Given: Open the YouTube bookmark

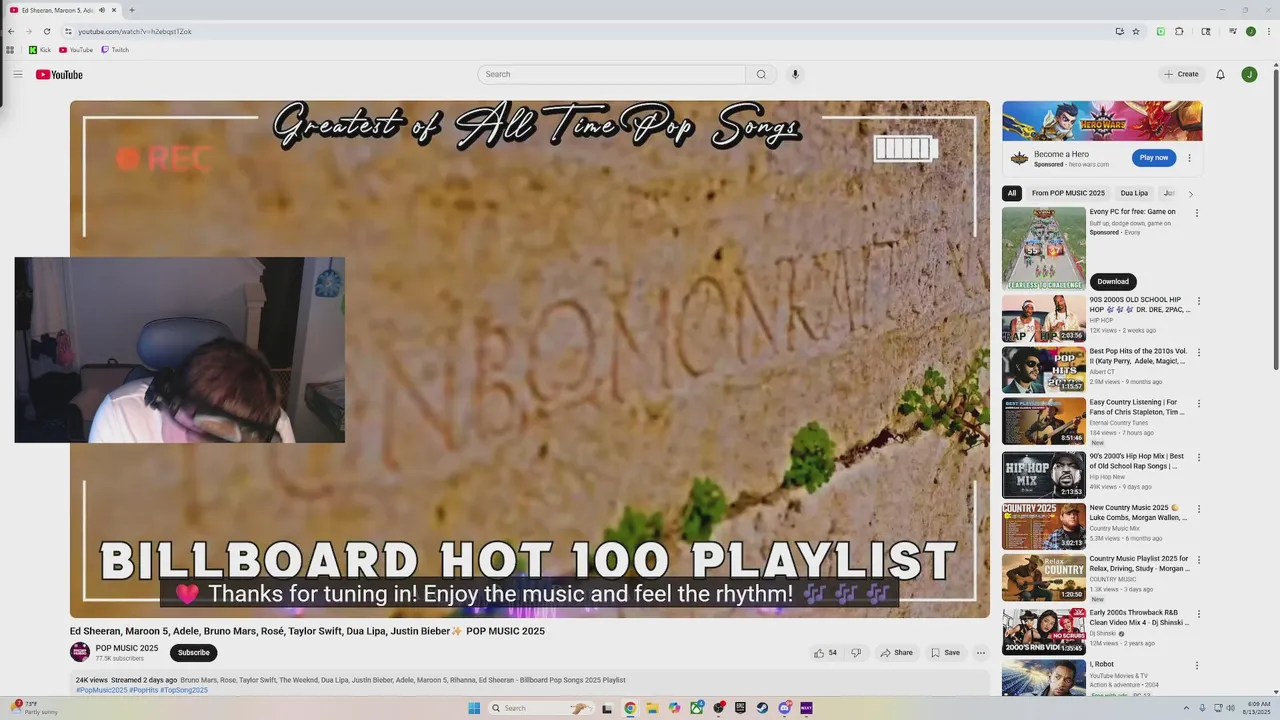Looking at the screenshot, I should tap(76, 50).
